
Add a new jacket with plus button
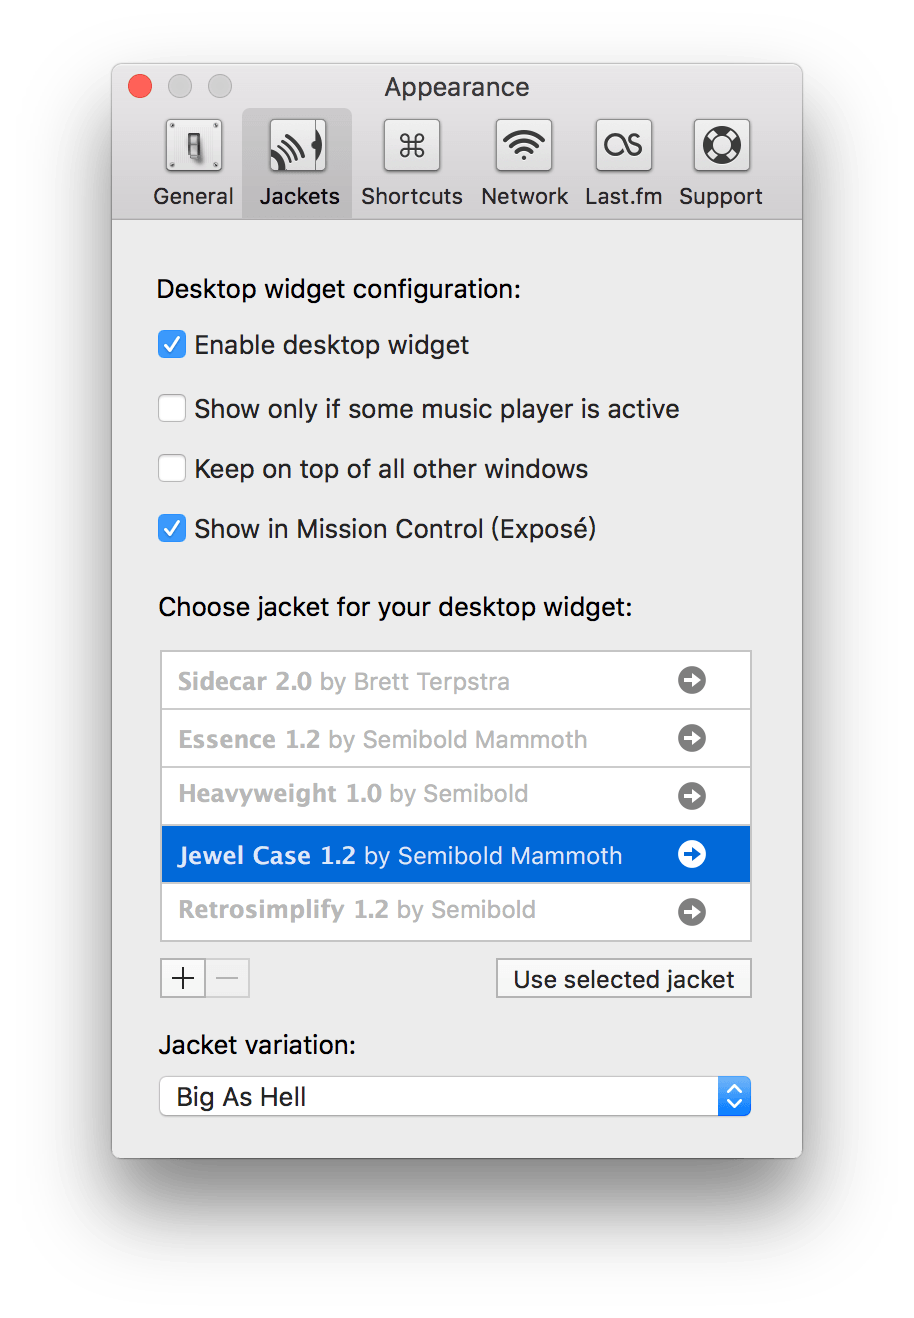(183, 979)
